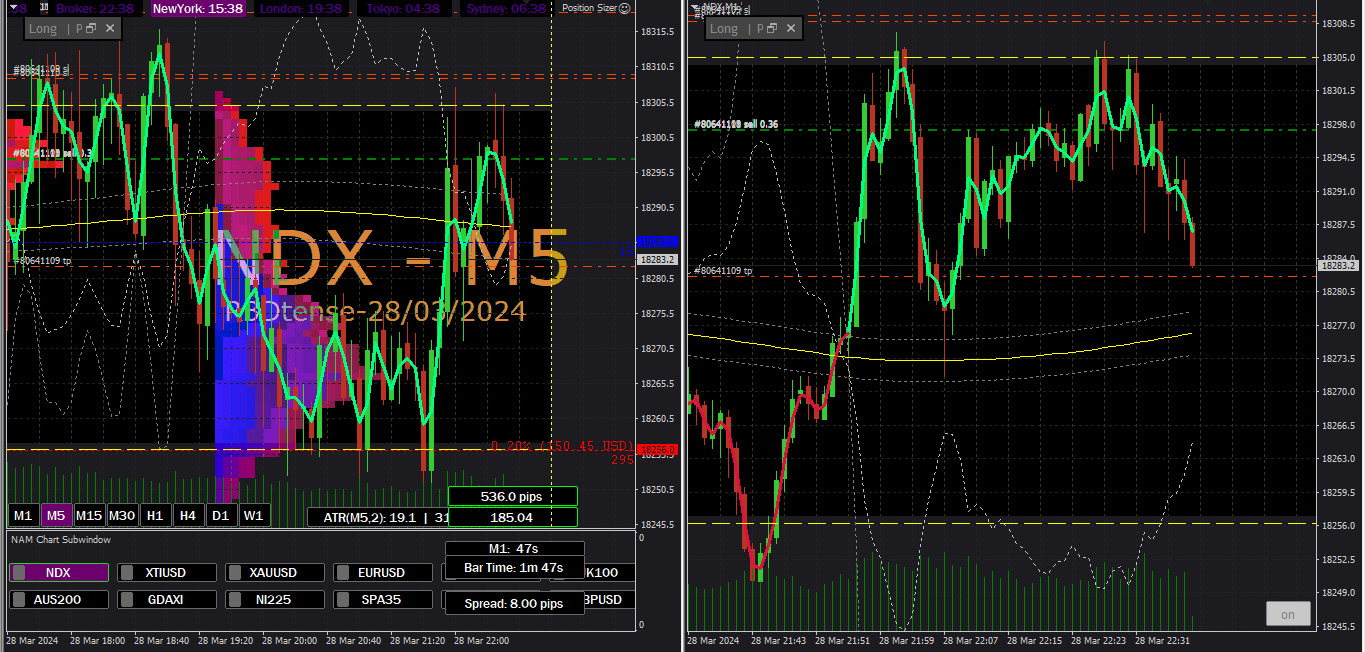Image resolution: width=1365 pixels, height=652 pixels.
Task: Switch to the W1 timeframe
Action: [x=254, y=515]
